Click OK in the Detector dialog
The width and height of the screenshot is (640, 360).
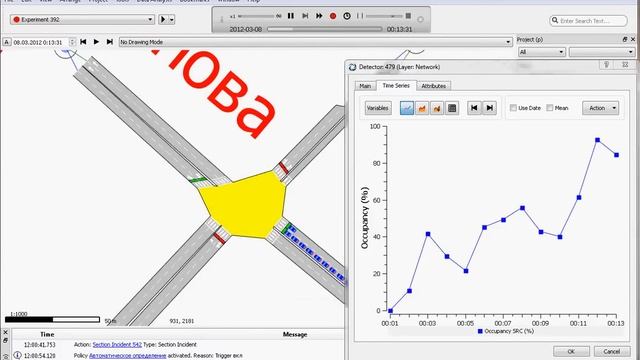571,351
